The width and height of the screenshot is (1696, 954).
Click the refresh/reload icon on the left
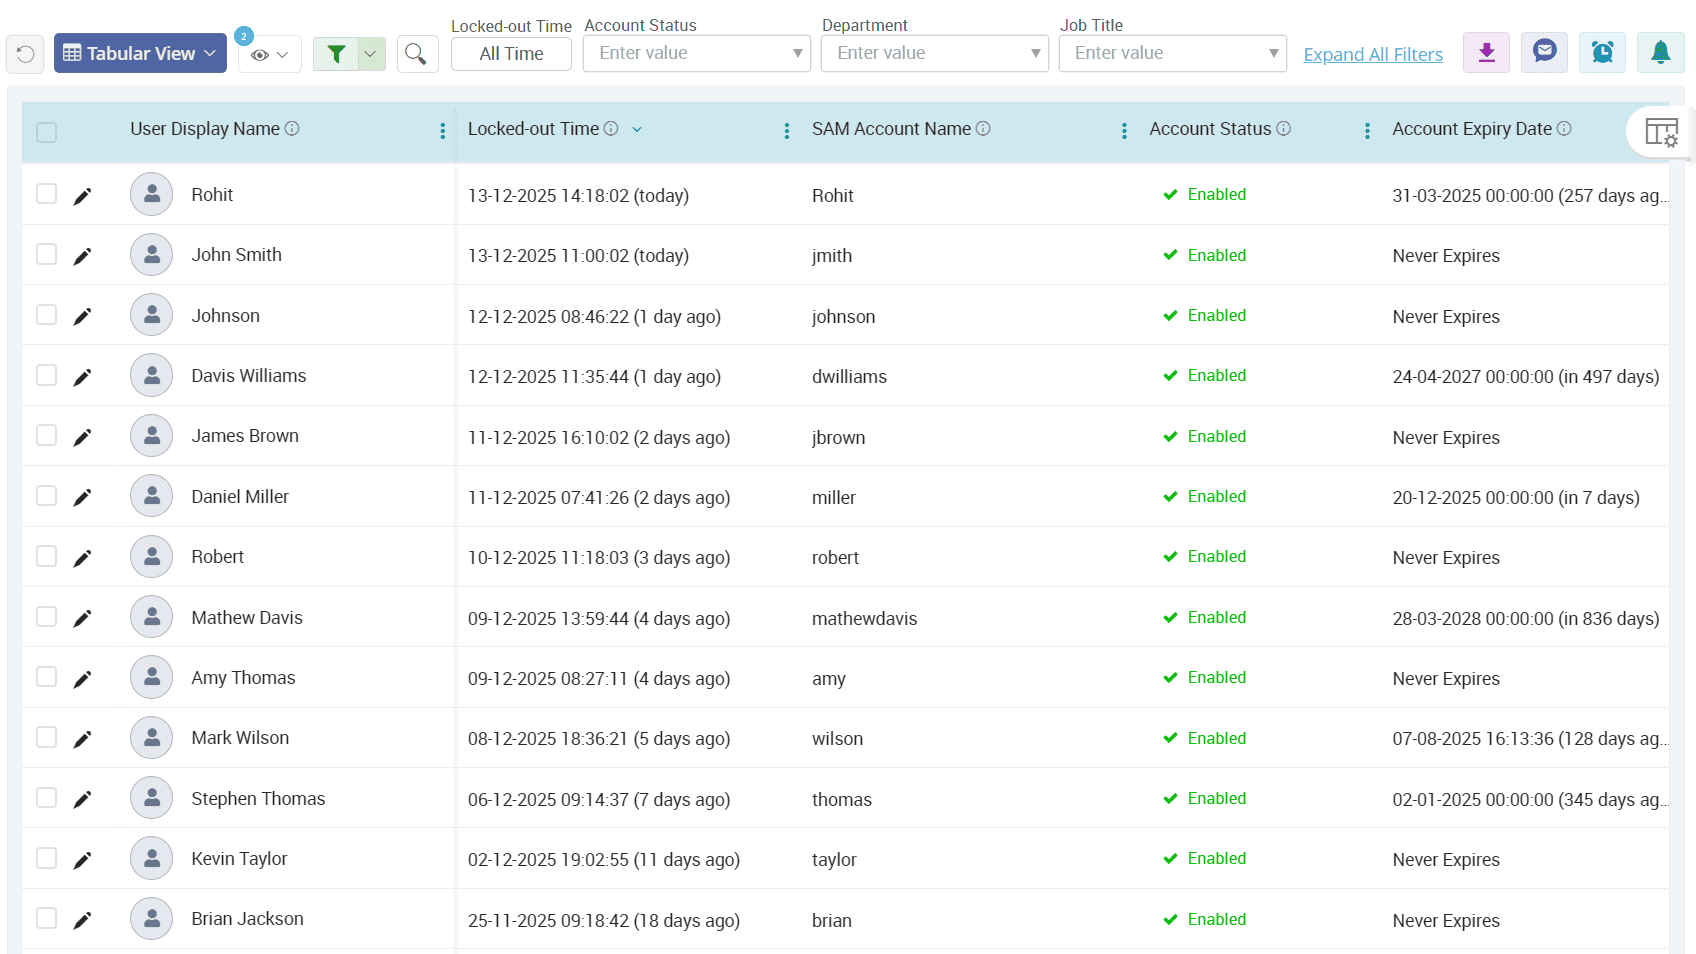tap(24, 53)
